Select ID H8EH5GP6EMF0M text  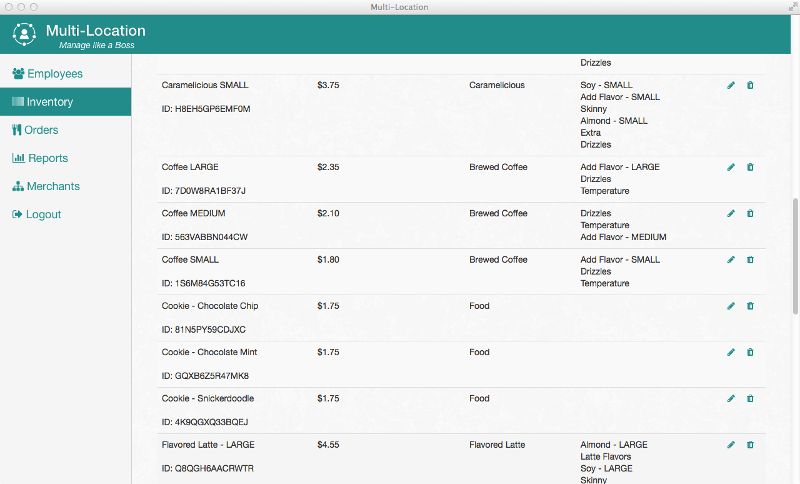(206, 109)
